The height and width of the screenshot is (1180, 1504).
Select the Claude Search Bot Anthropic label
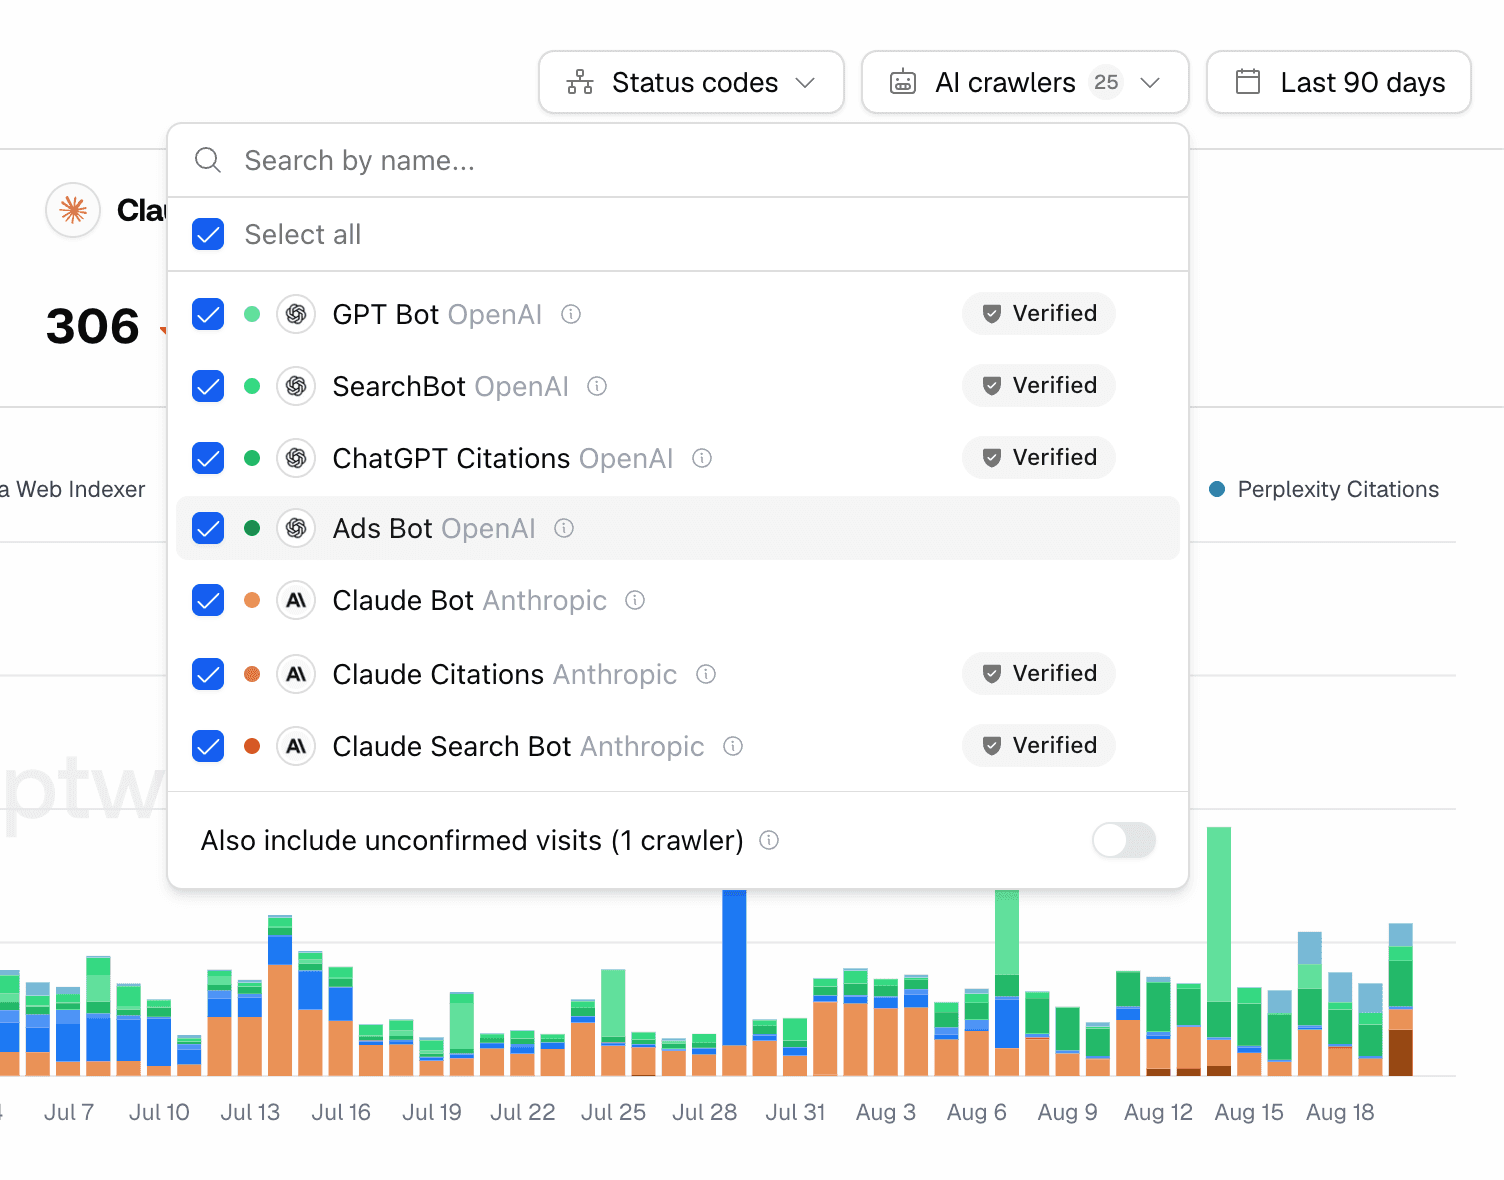tap(518, 746)
